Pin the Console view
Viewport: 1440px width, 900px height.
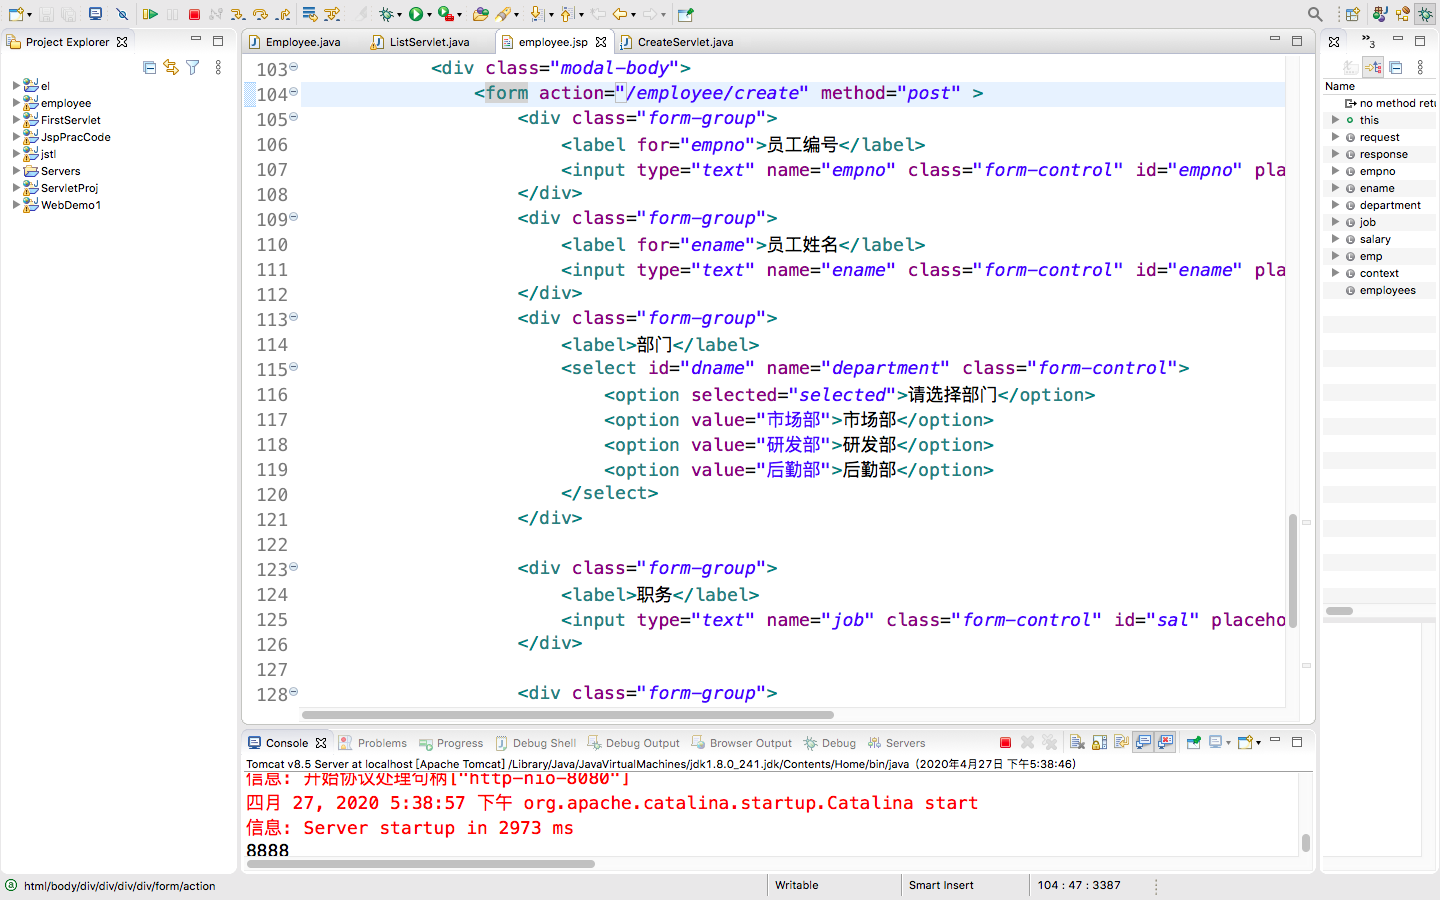click(x=1193, y=743)
